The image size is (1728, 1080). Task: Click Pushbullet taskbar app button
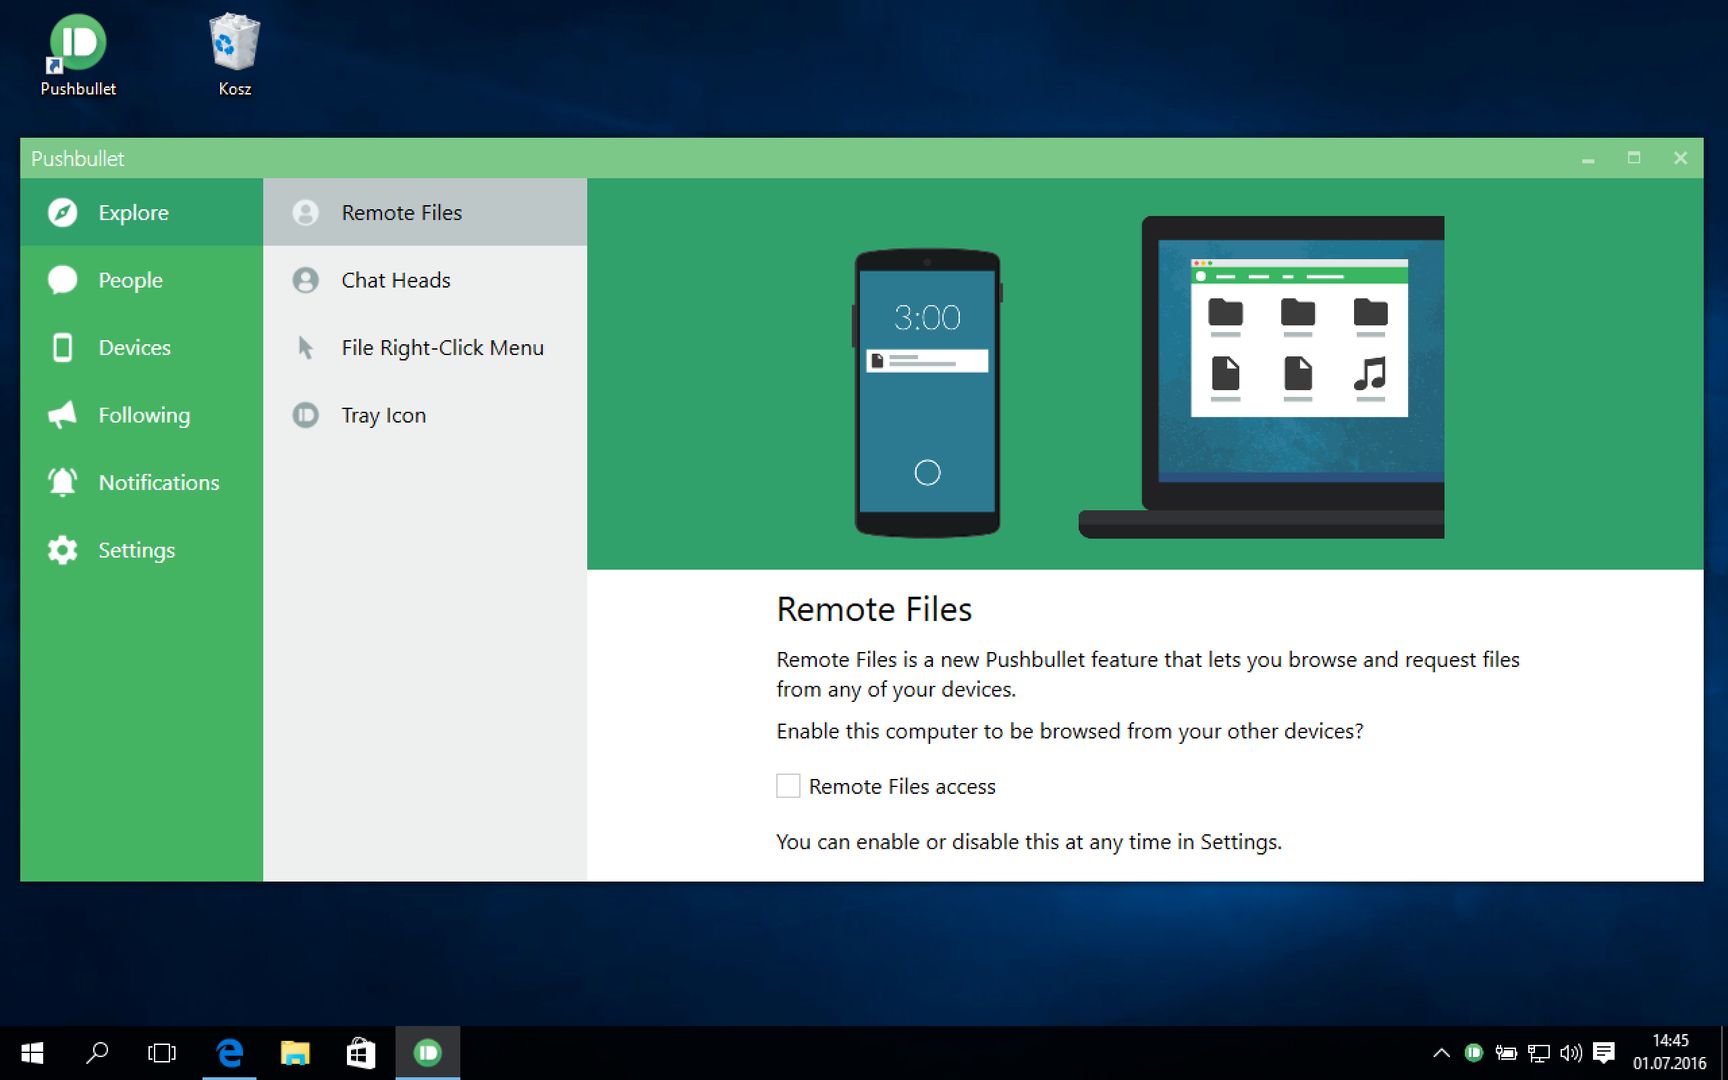coord(427,1053)
